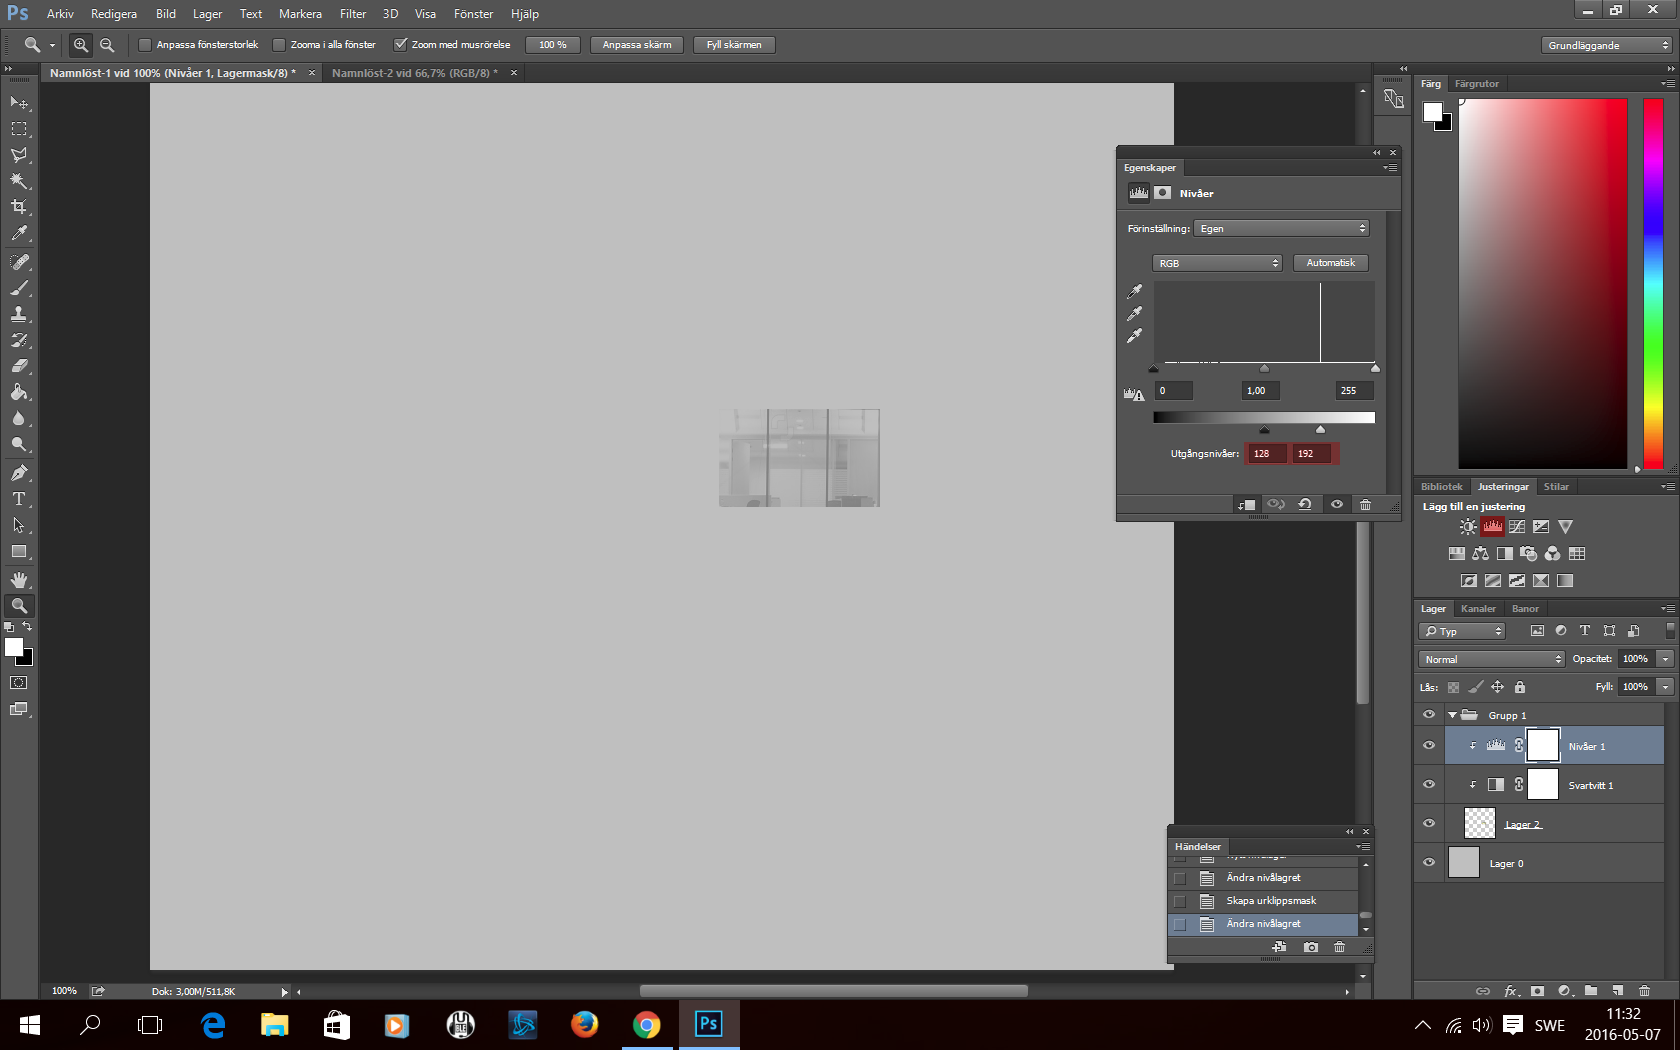Enable Zooma i alla fönster checkbox

pyautogui.click(x=279, y=45)
